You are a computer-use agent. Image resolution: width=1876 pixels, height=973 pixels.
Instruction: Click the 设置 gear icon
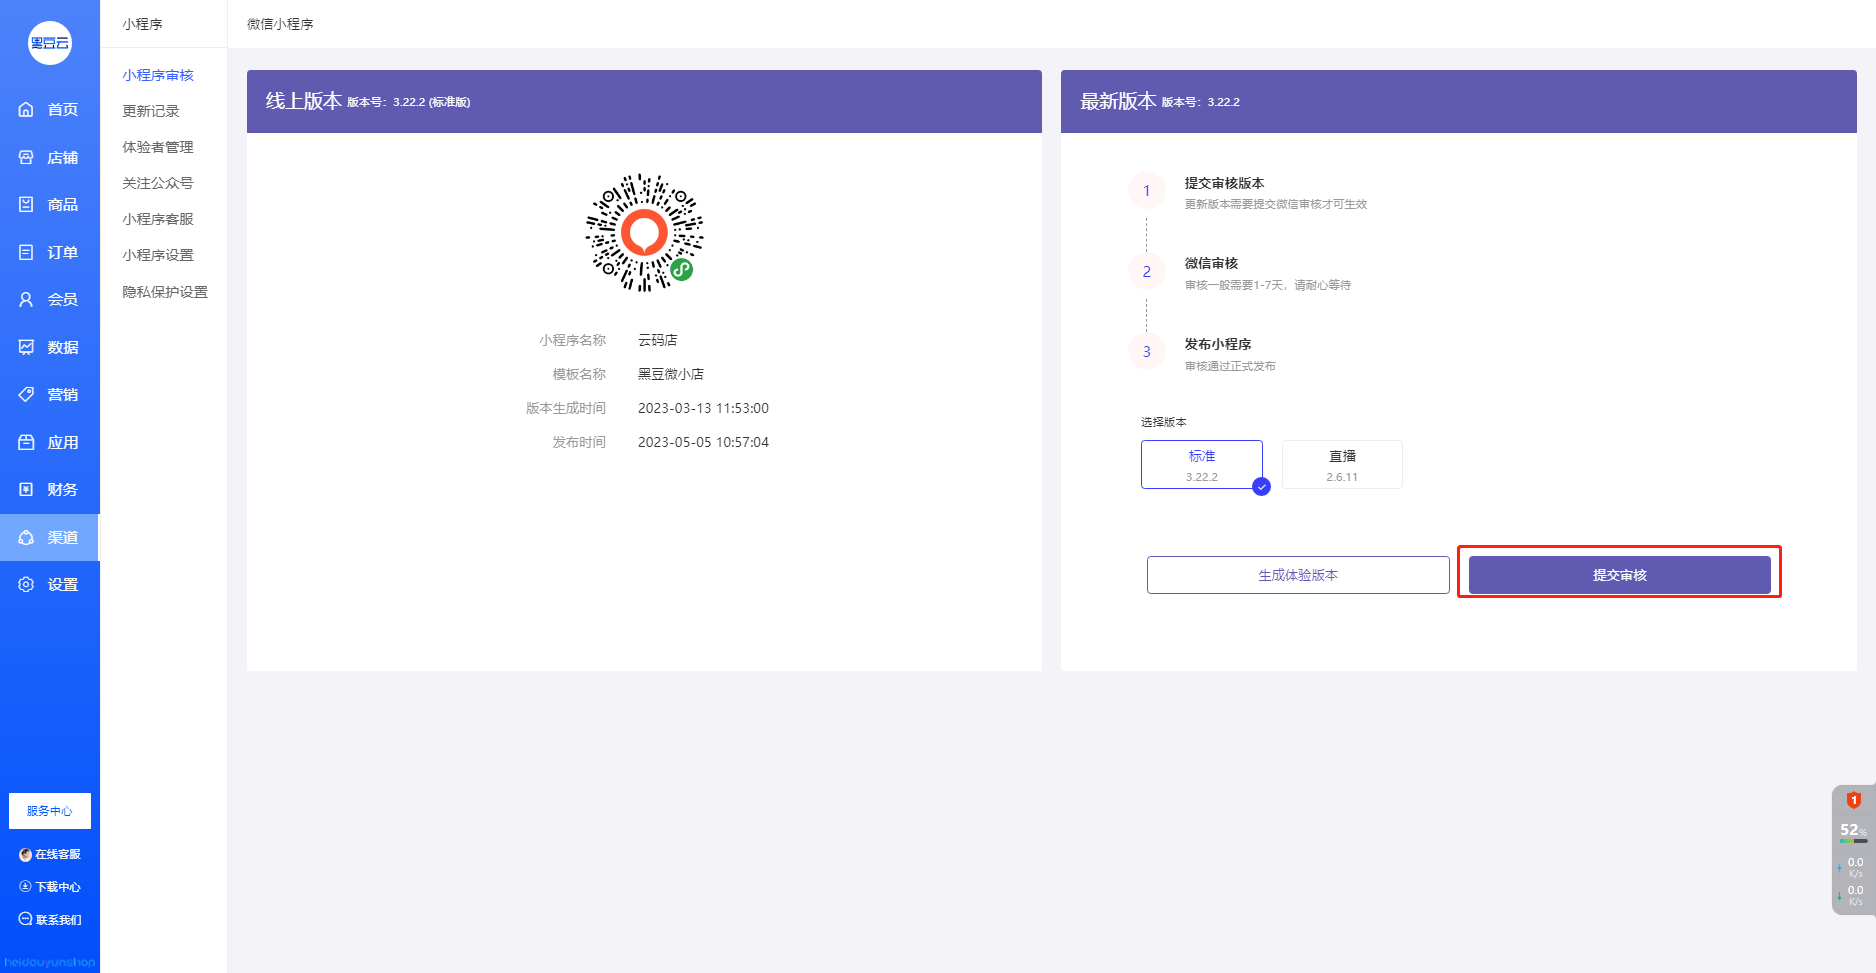(x=26, y=585)
